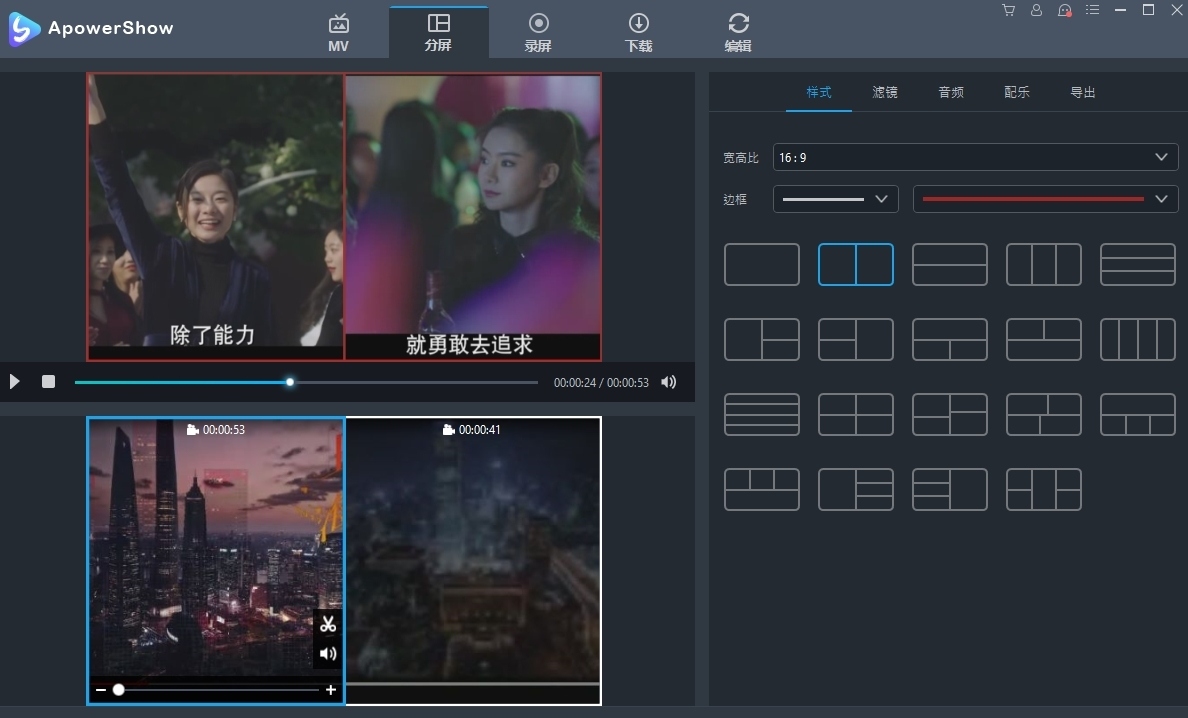The image size is (1188, 718).
Task: Open the 下载 download feature
Action: (x=638, y=31)
